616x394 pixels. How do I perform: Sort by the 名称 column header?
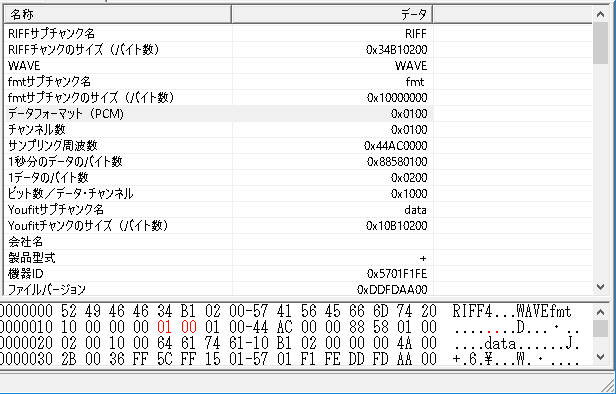[x=117, y=15]
